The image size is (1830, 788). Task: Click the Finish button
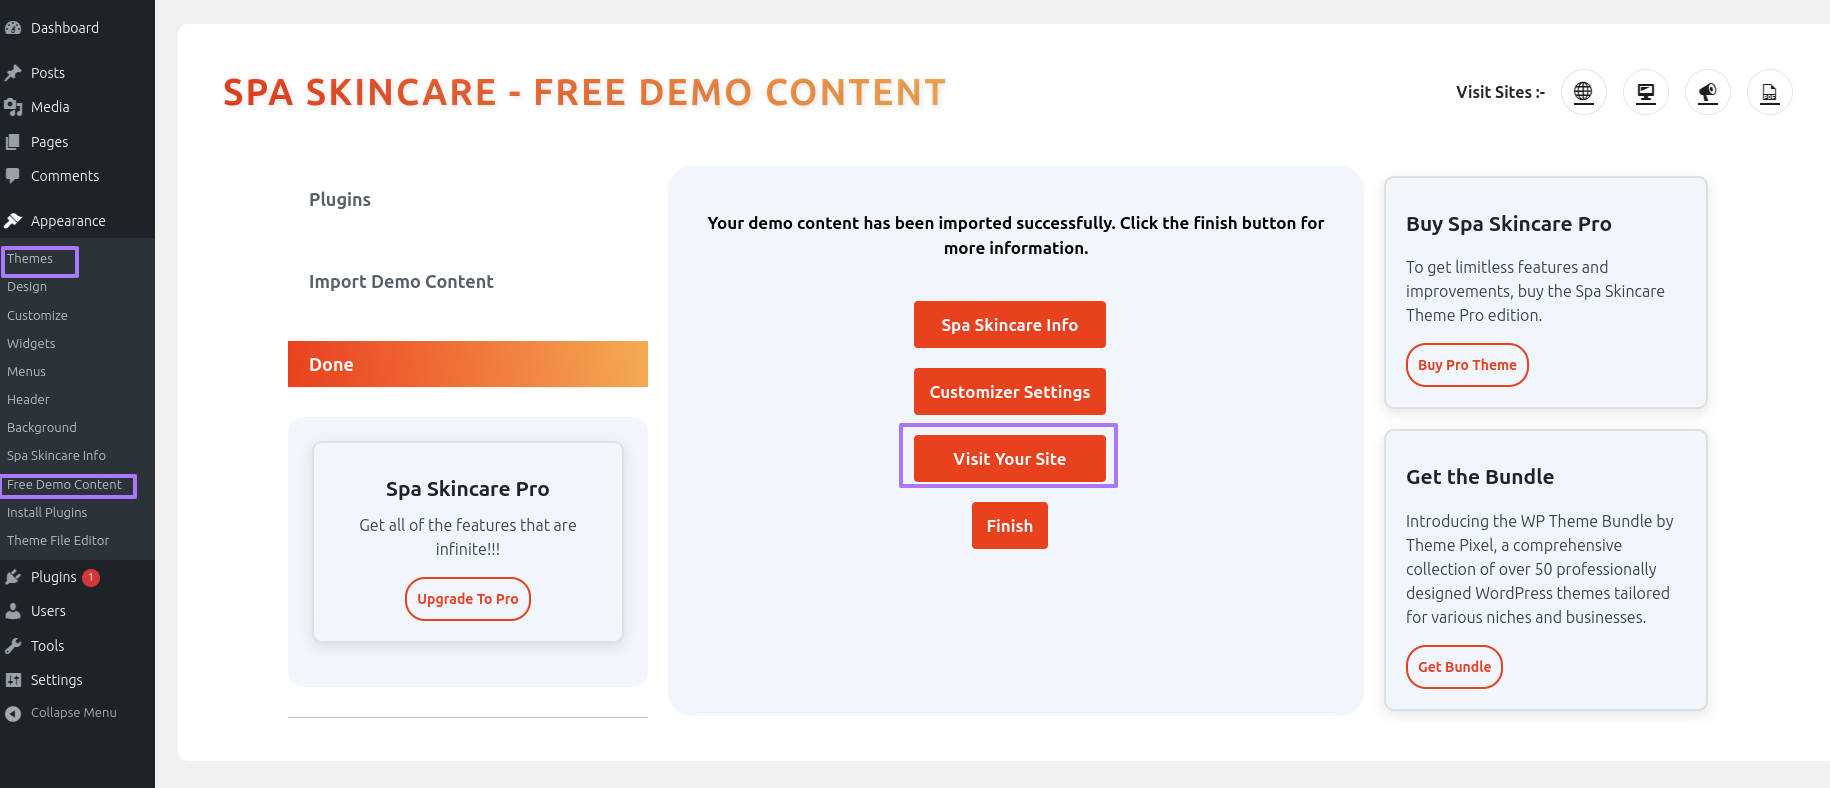point(1009,525)
